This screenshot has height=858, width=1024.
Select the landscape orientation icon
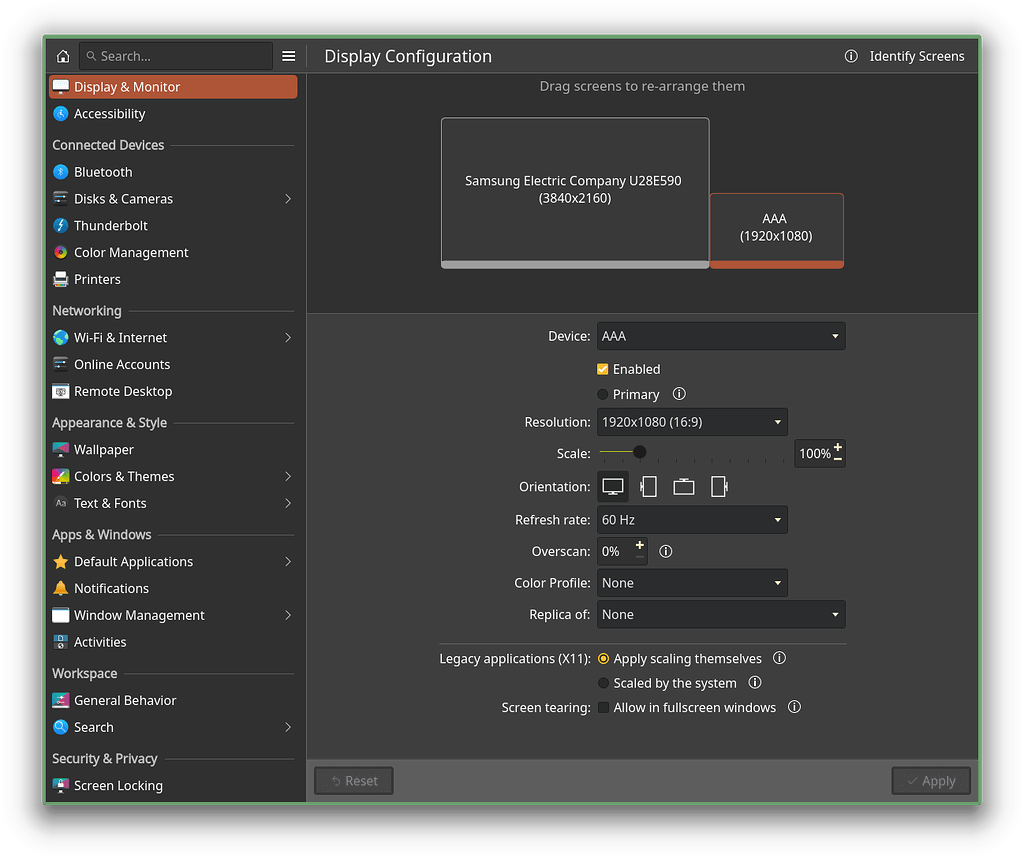point(613,487)
